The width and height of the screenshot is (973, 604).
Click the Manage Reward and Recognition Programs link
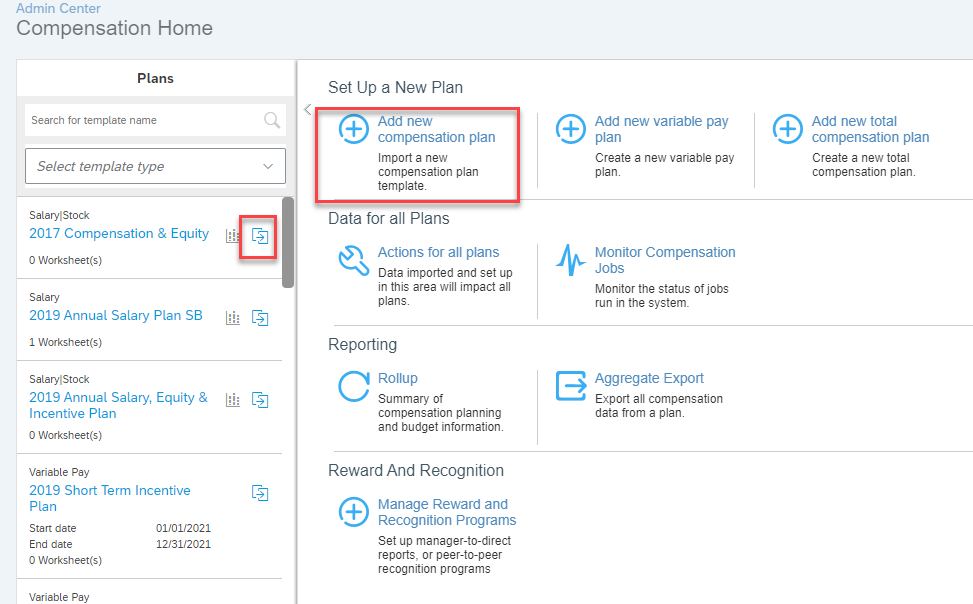447,512
